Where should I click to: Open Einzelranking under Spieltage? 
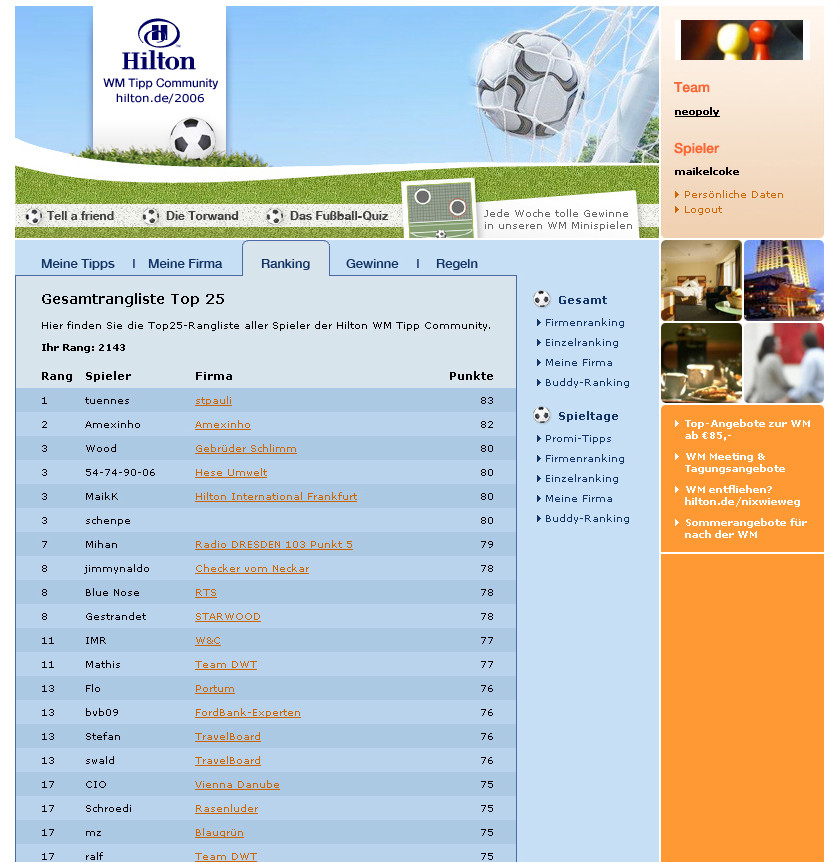(582, 478)
